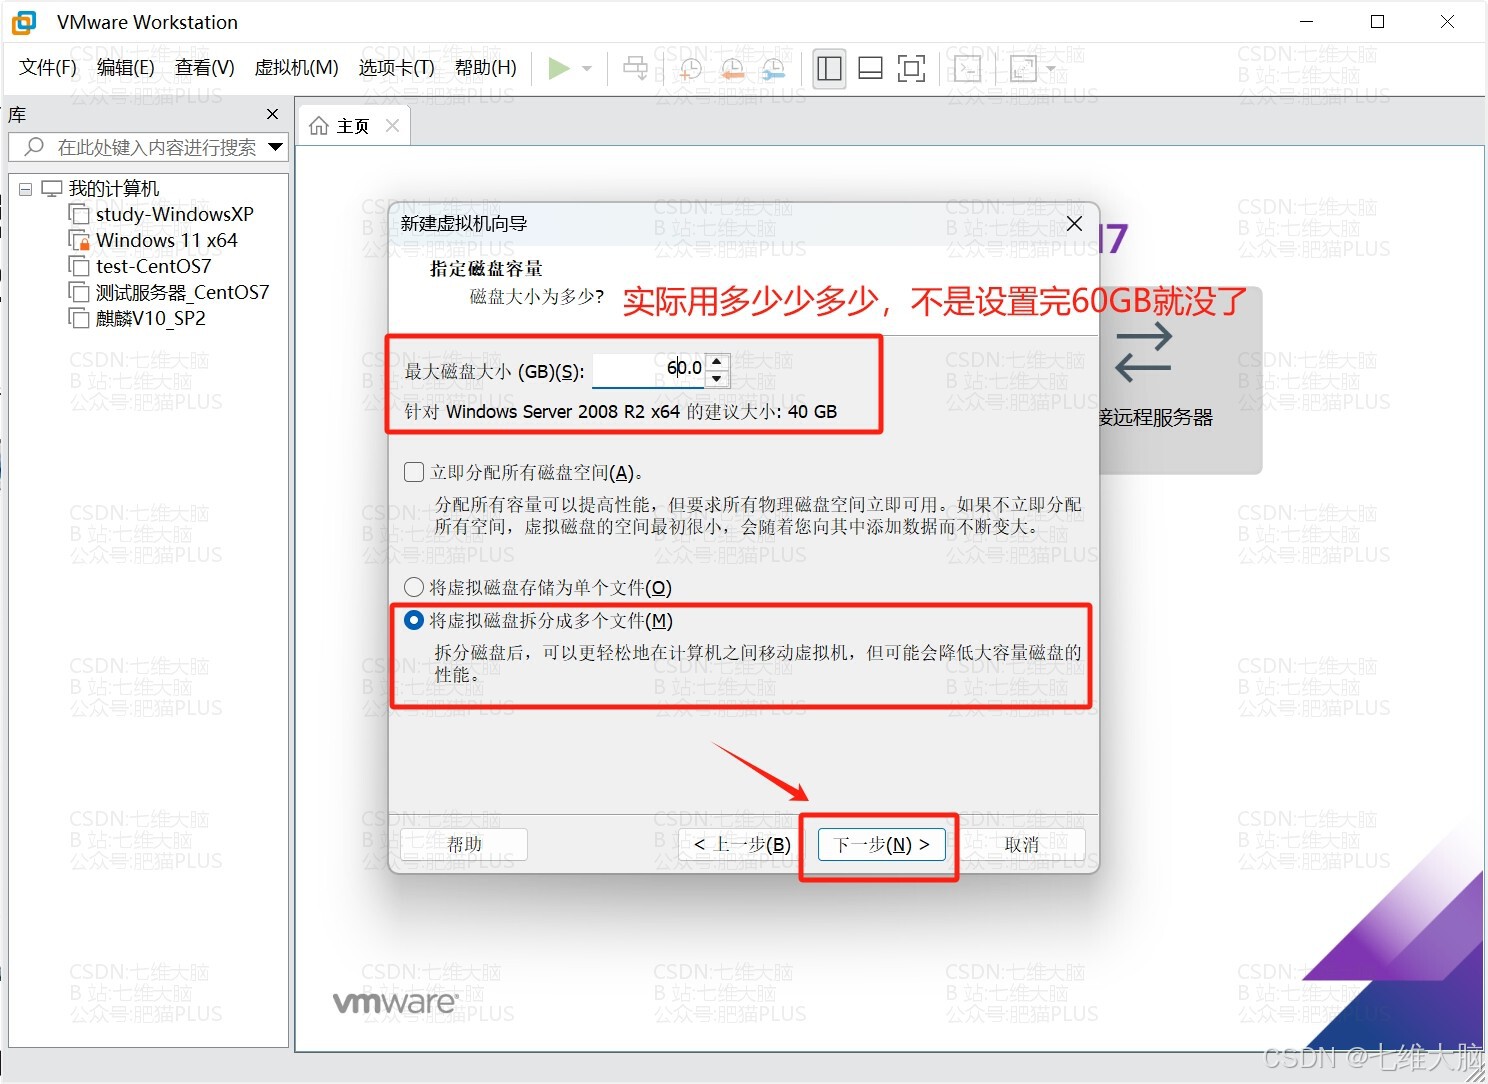The width and height of the screenshot is (1488, 1084).
Task: Click the home icon on 主页 tab
Action: pos(319,126)
